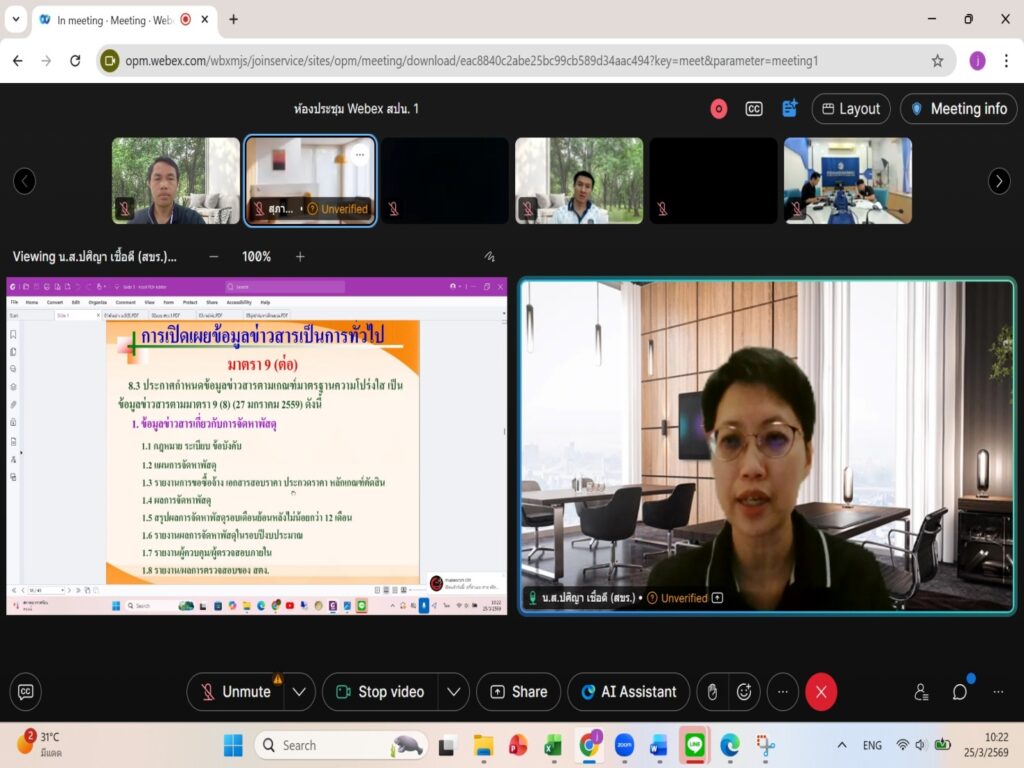Image resolution: width=1024 pixels, height=768 pixels.
Task: Open the Chrome profile avatar
Action: [x=977, y=61]
